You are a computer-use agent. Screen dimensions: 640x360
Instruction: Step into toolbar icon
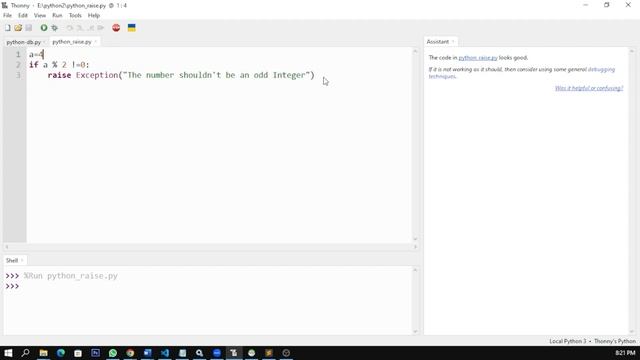pos(80,28)
